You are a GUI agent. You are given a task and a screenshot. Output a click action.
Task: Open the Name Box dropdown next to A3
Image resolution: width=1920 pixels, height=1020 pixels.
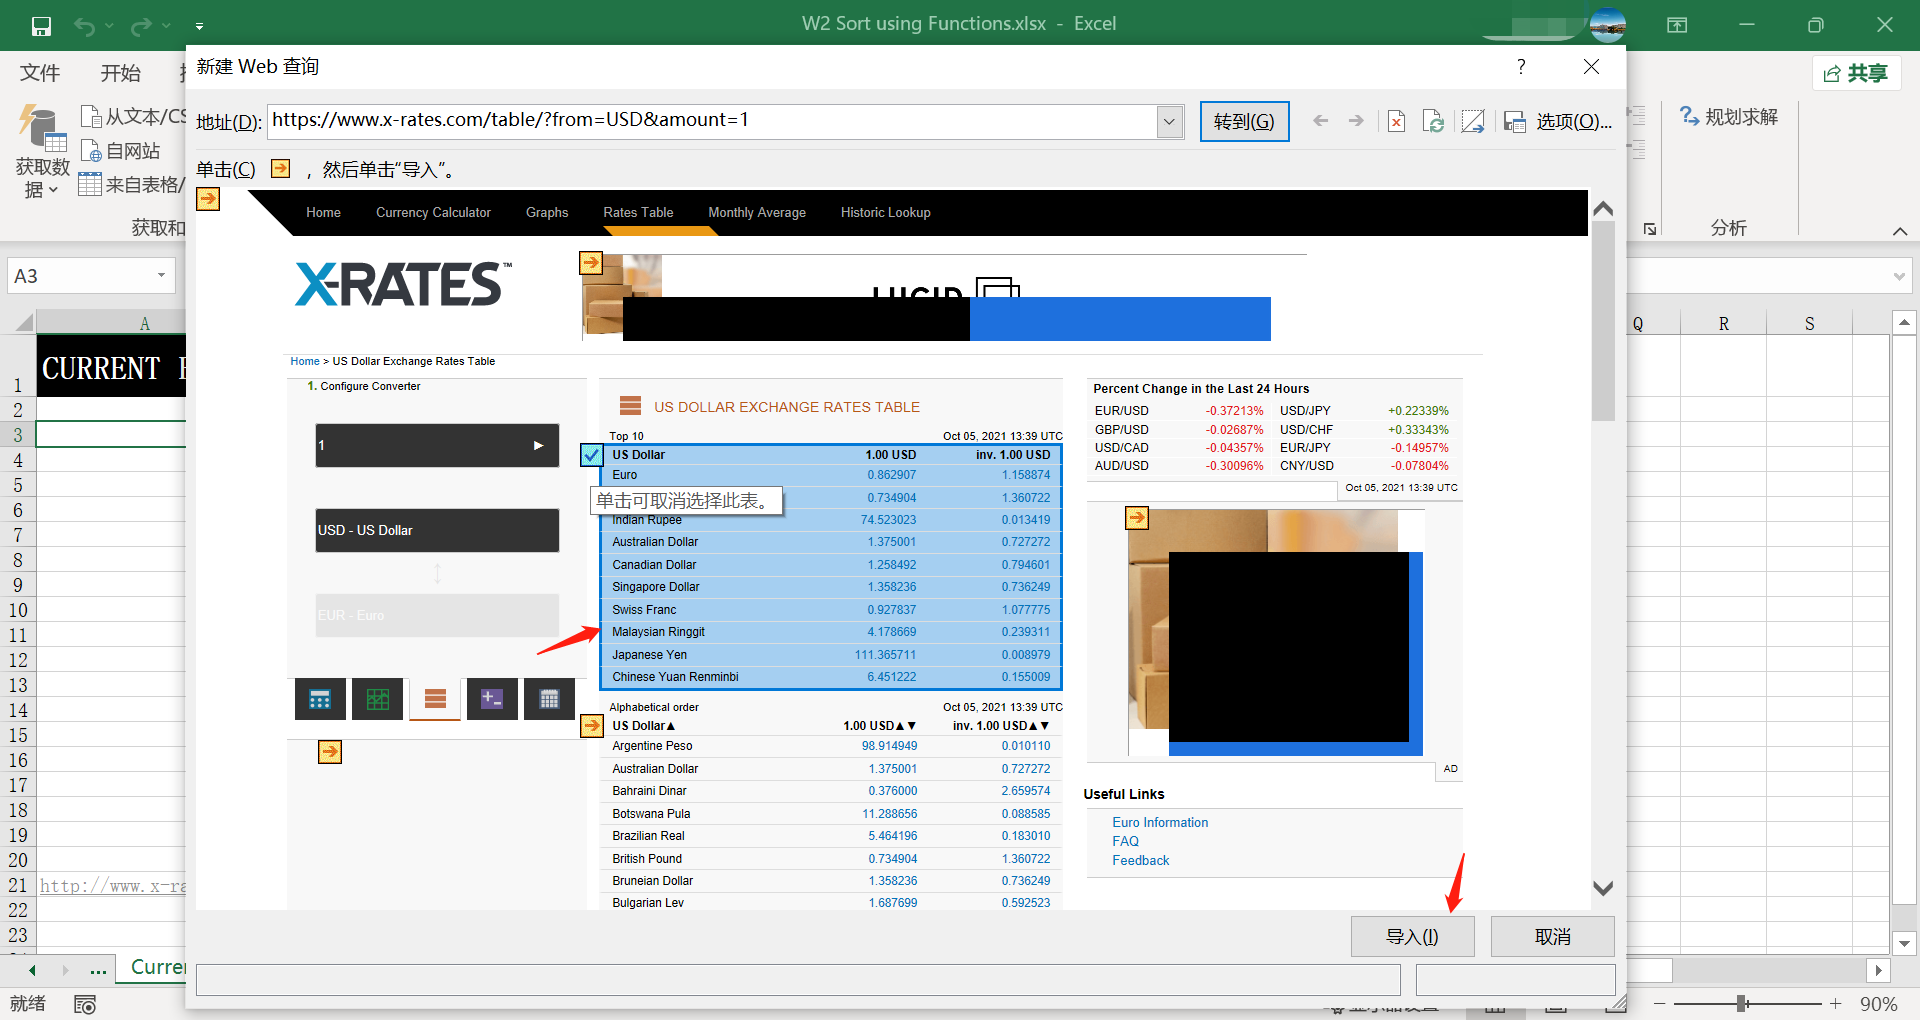[161, 276]
